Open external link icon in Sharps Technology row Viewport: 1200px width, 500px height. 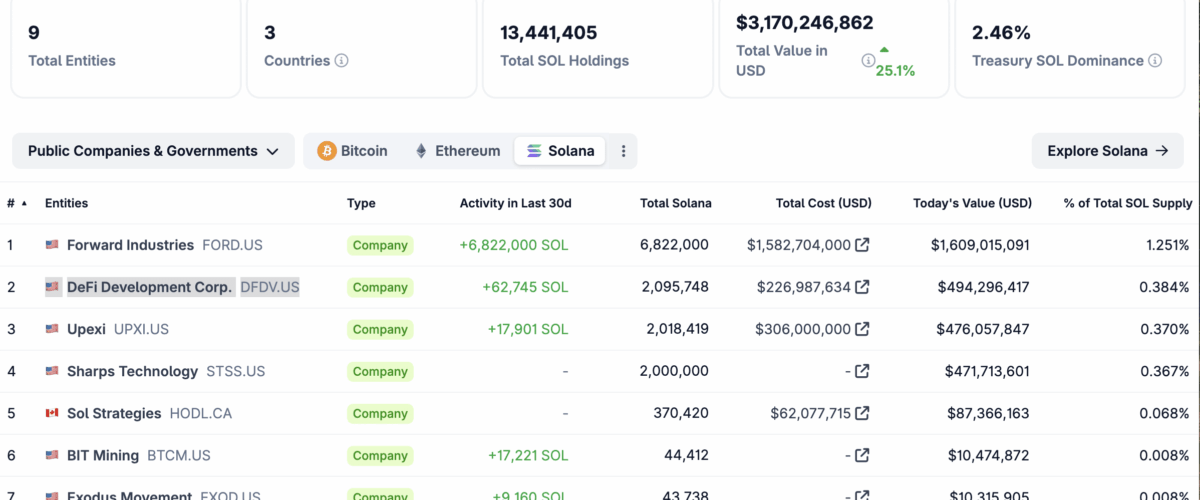862,371
